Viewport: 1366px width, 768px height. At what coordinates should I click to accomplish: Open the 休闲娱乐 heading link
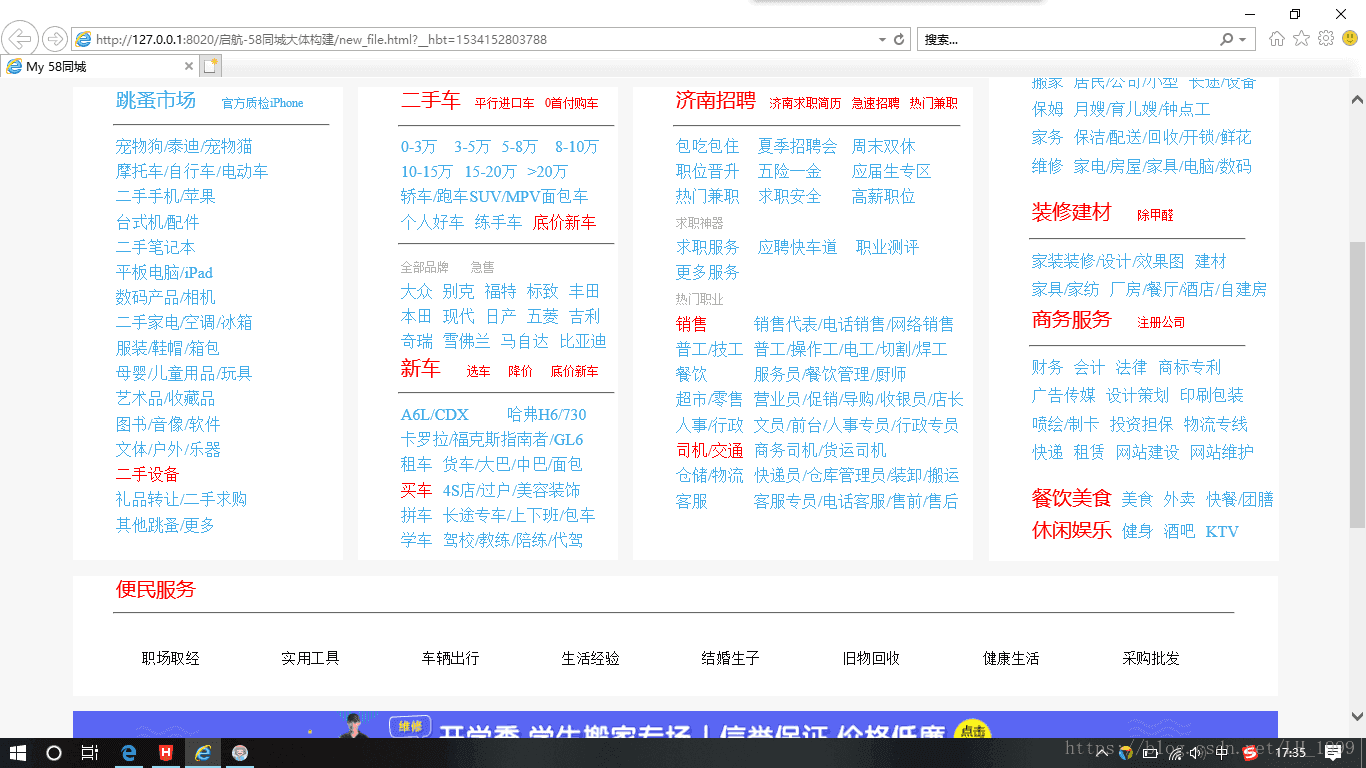(x=1072, y=529)
